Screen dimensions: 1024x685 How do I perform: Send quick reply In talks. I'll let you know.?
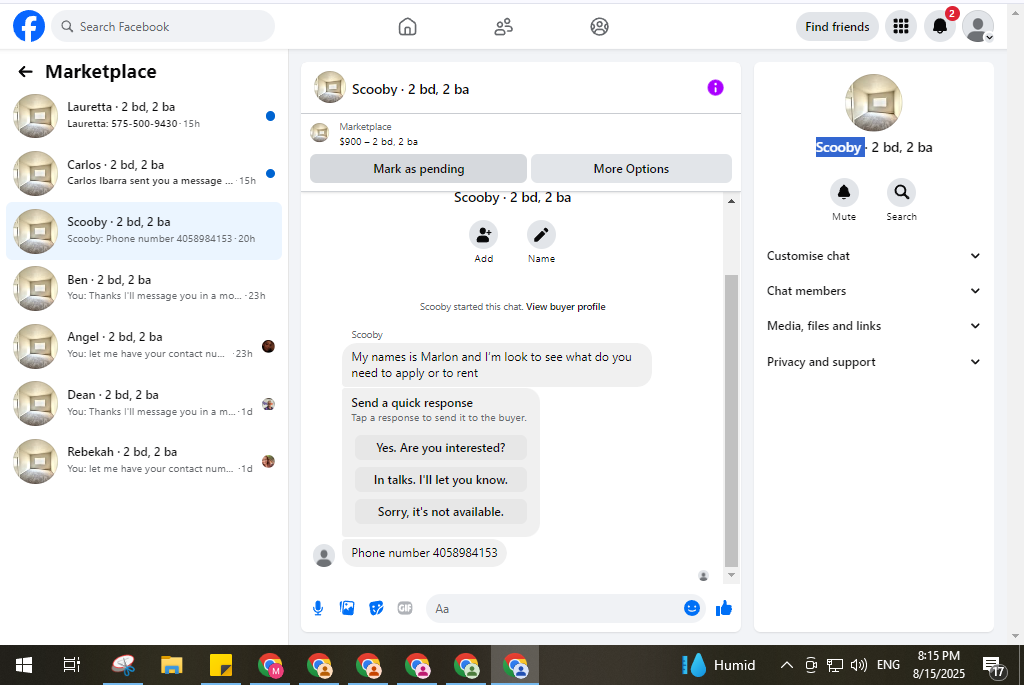click(x=441, y=480)
